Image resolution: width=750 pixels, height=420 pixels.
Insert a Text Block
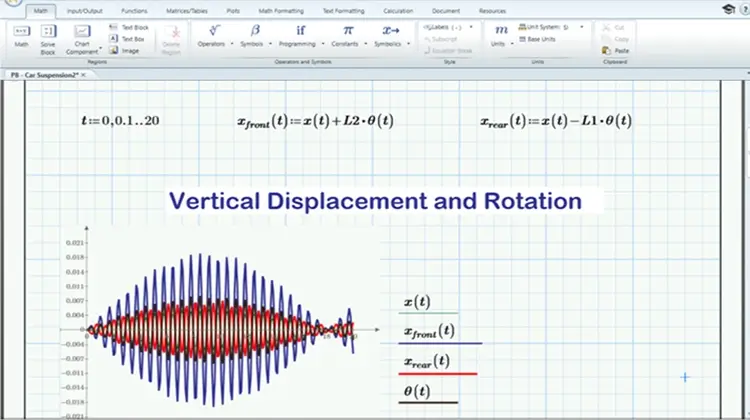129,28
